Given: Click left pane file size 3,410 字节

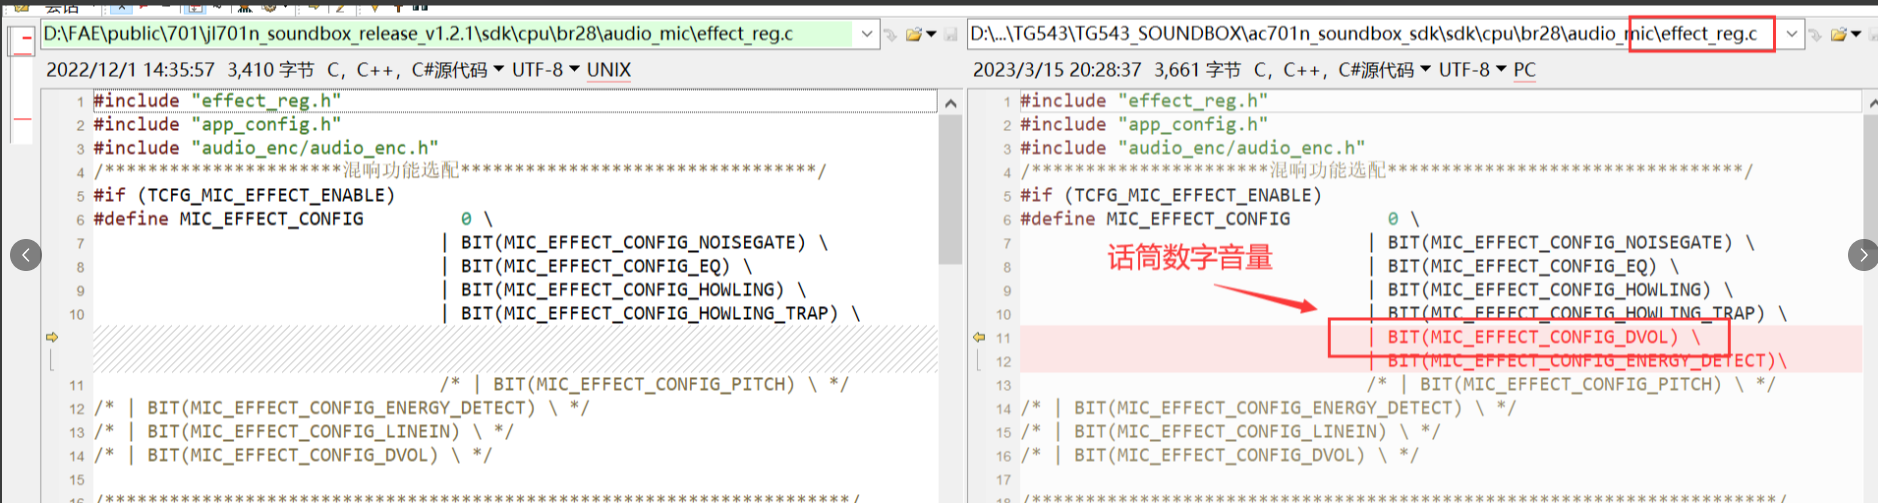Looking at the screenshot, I should pos(270,70).
